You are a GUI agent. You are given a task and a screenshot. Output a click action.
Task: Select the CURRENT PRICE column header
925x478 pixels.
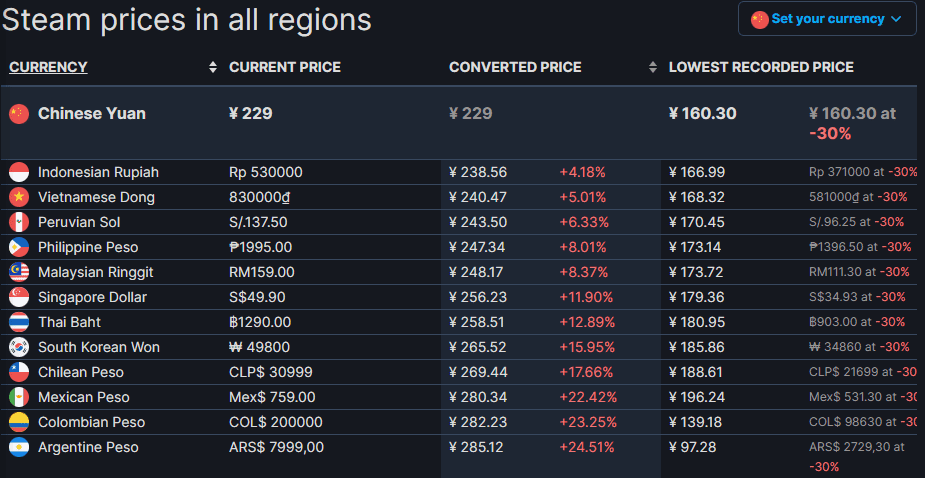pos(285,67)
